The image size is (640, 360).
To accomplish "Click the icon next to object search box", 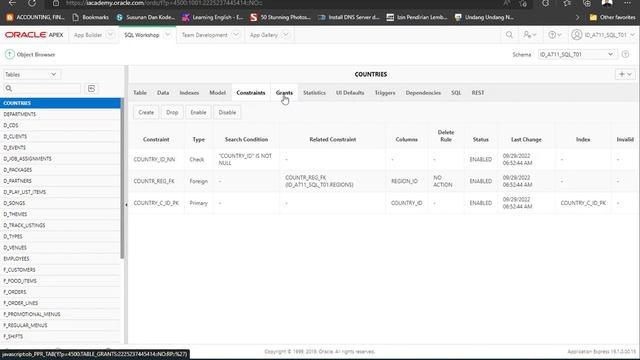I will tap(91, 89).
